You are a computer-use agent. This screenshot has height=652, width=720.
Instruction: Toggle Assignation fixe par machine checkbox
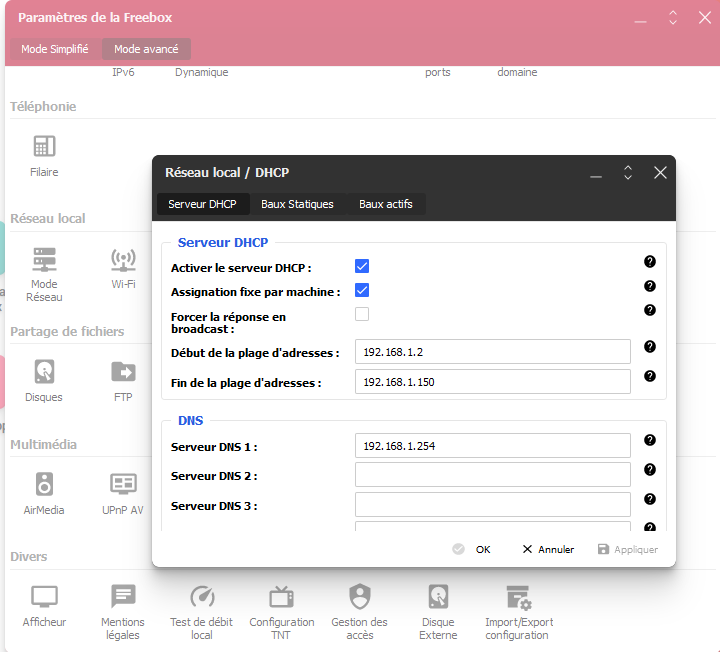[x=362, y=290]
